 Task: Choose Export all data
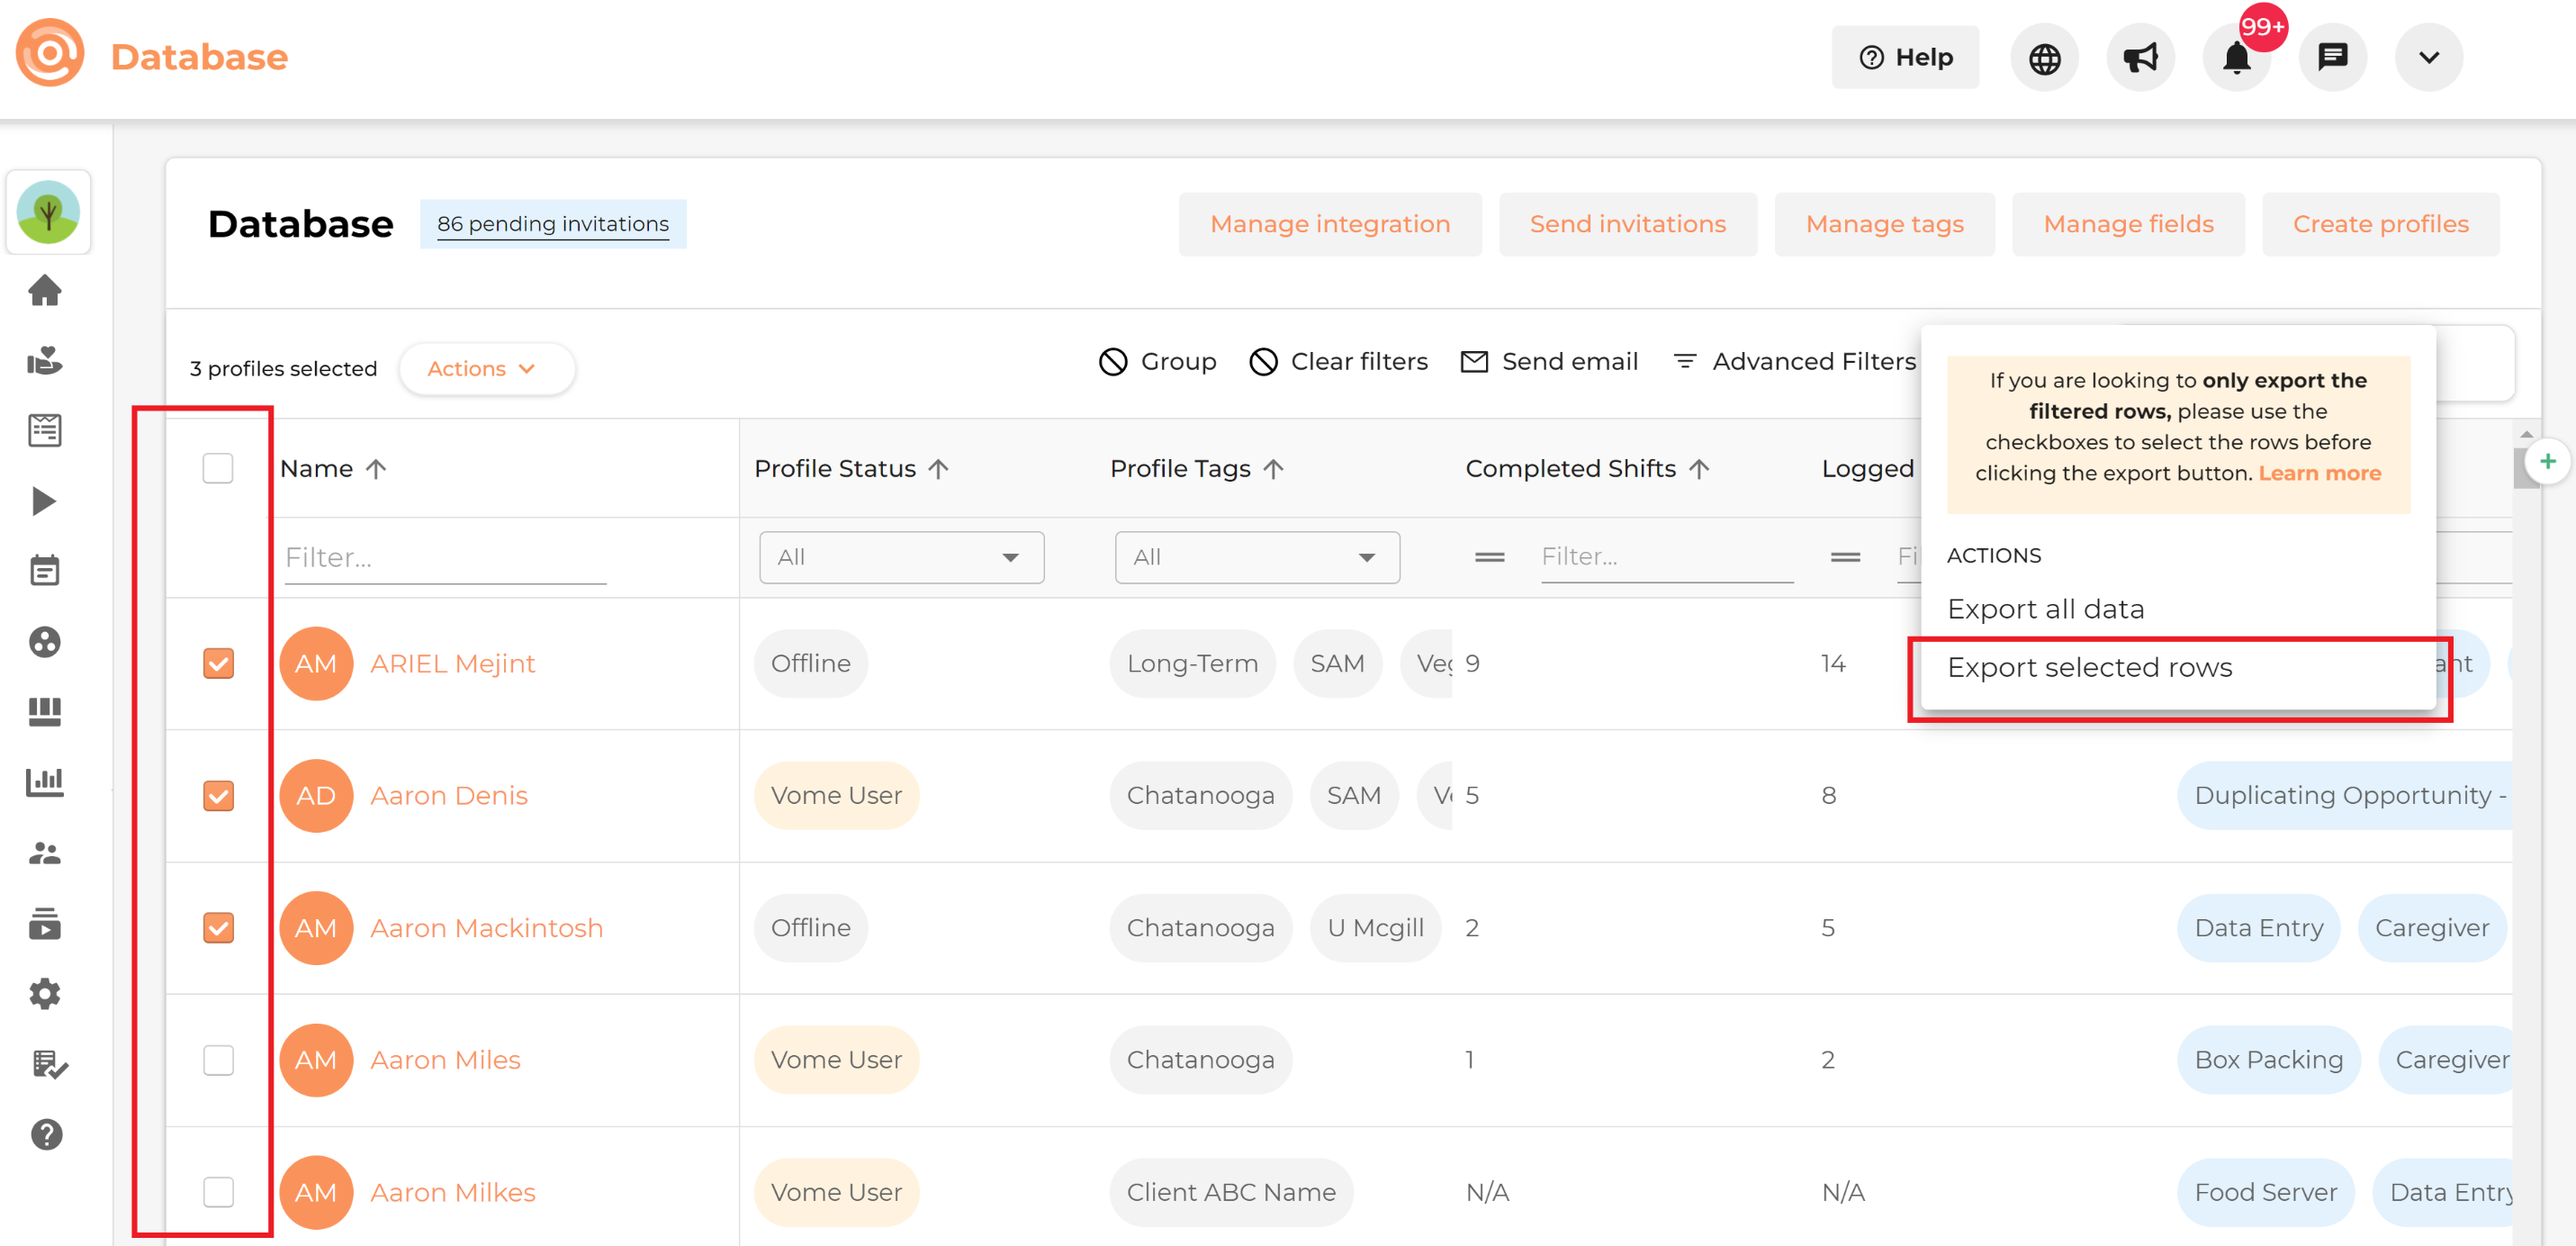[x=2045, y=609]
